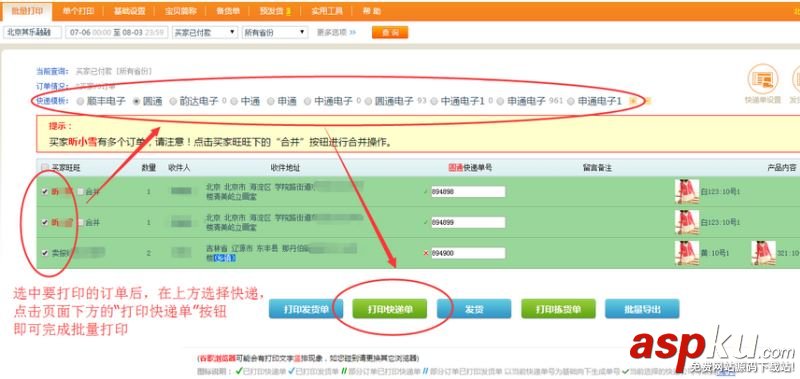
Task: Click the buyer name 昕小雪 in the tip
Action: pos(83,142)
